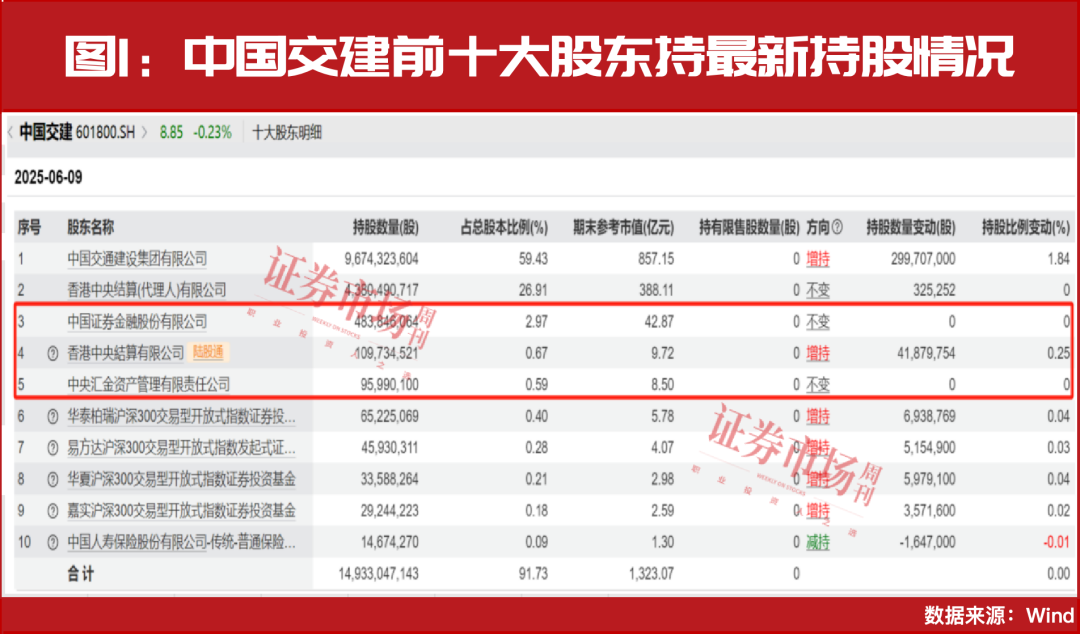
Task: Click total market value 1,323.07
Action: (652, 573)
